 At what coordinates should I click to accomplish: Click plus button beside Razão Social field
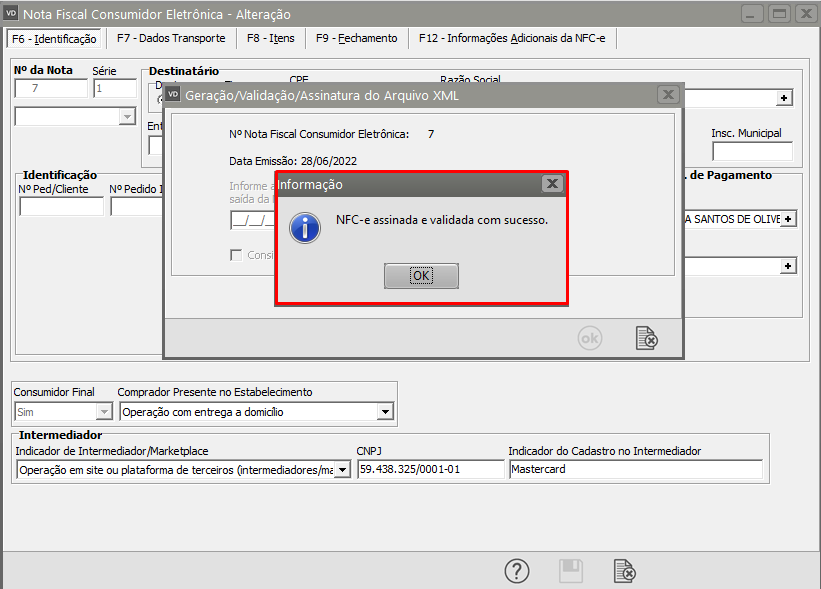point(784,98)
